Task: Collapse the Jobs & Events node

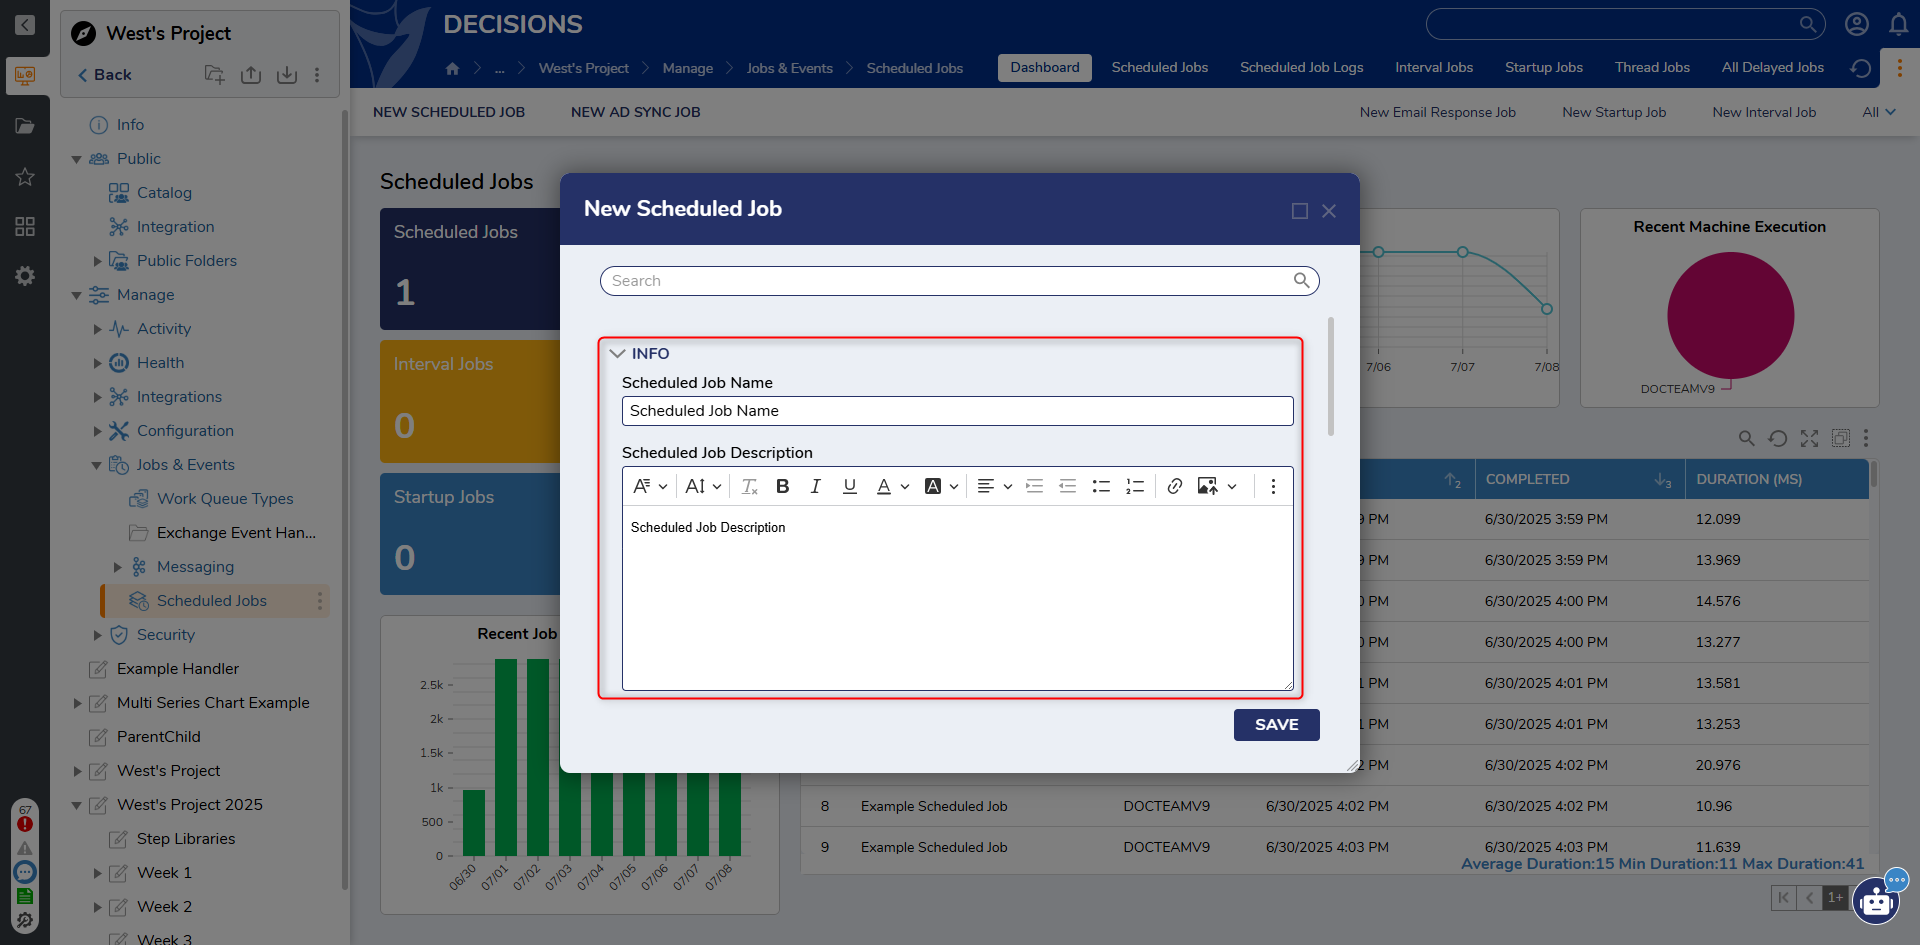Action: tap(97, 465)
